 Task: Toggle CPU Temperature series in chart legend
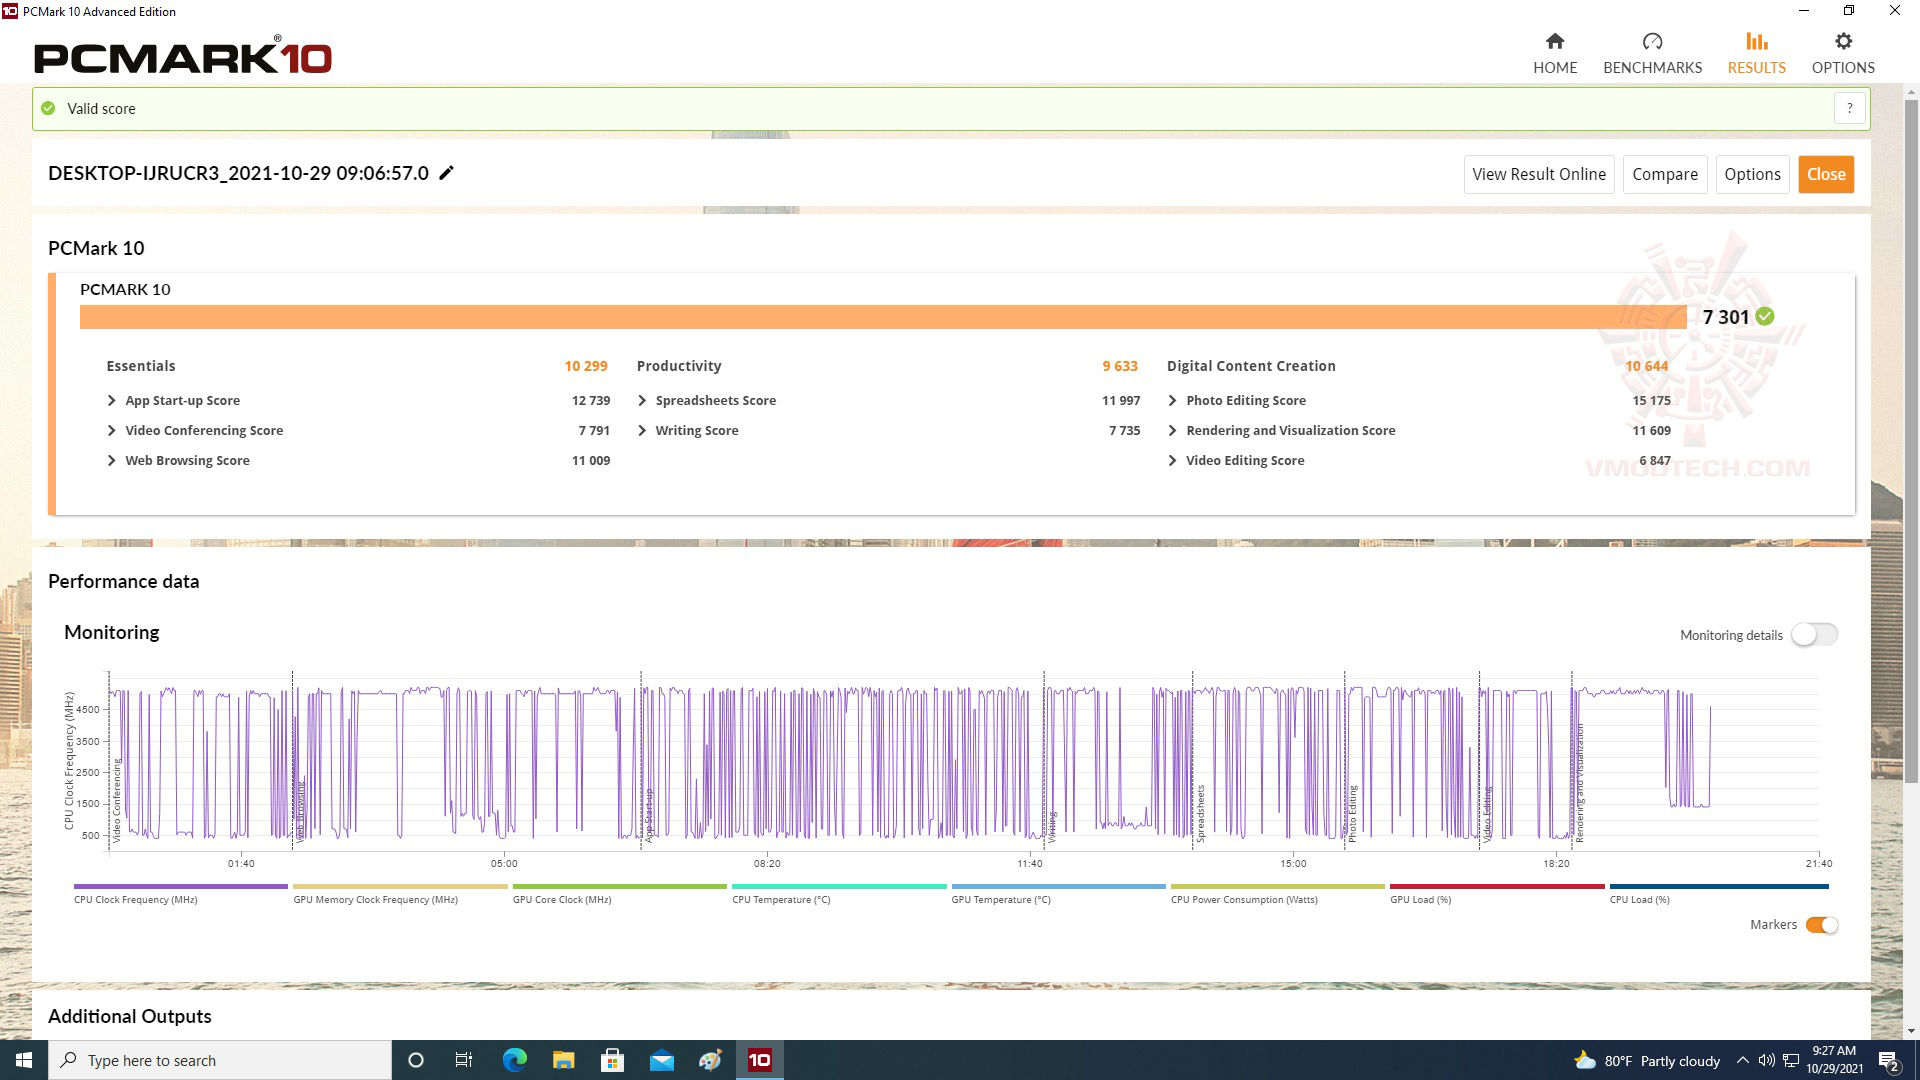(781, 899)
